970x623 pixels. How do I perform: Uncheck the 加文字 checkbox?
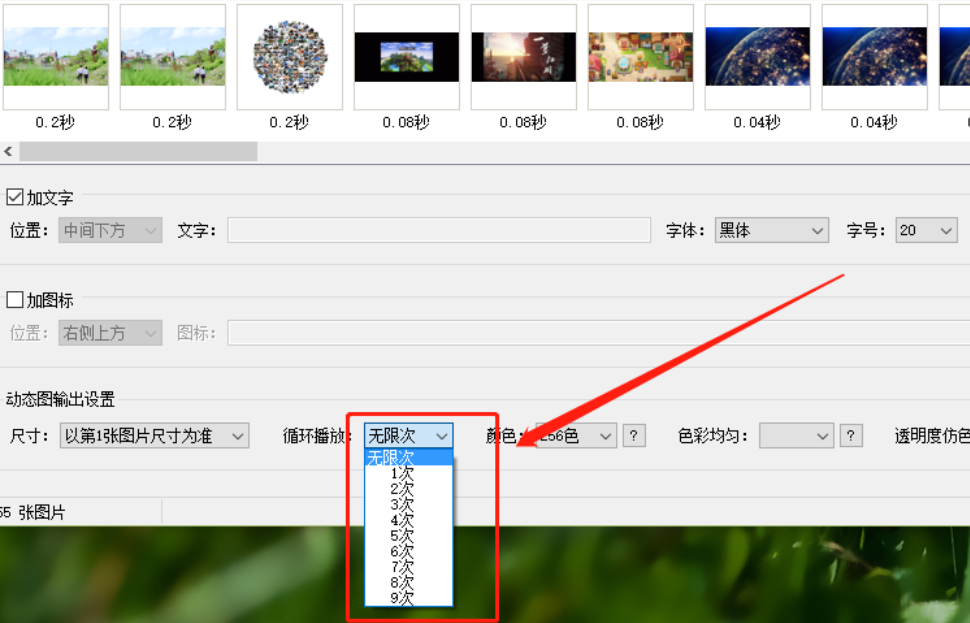15,197
